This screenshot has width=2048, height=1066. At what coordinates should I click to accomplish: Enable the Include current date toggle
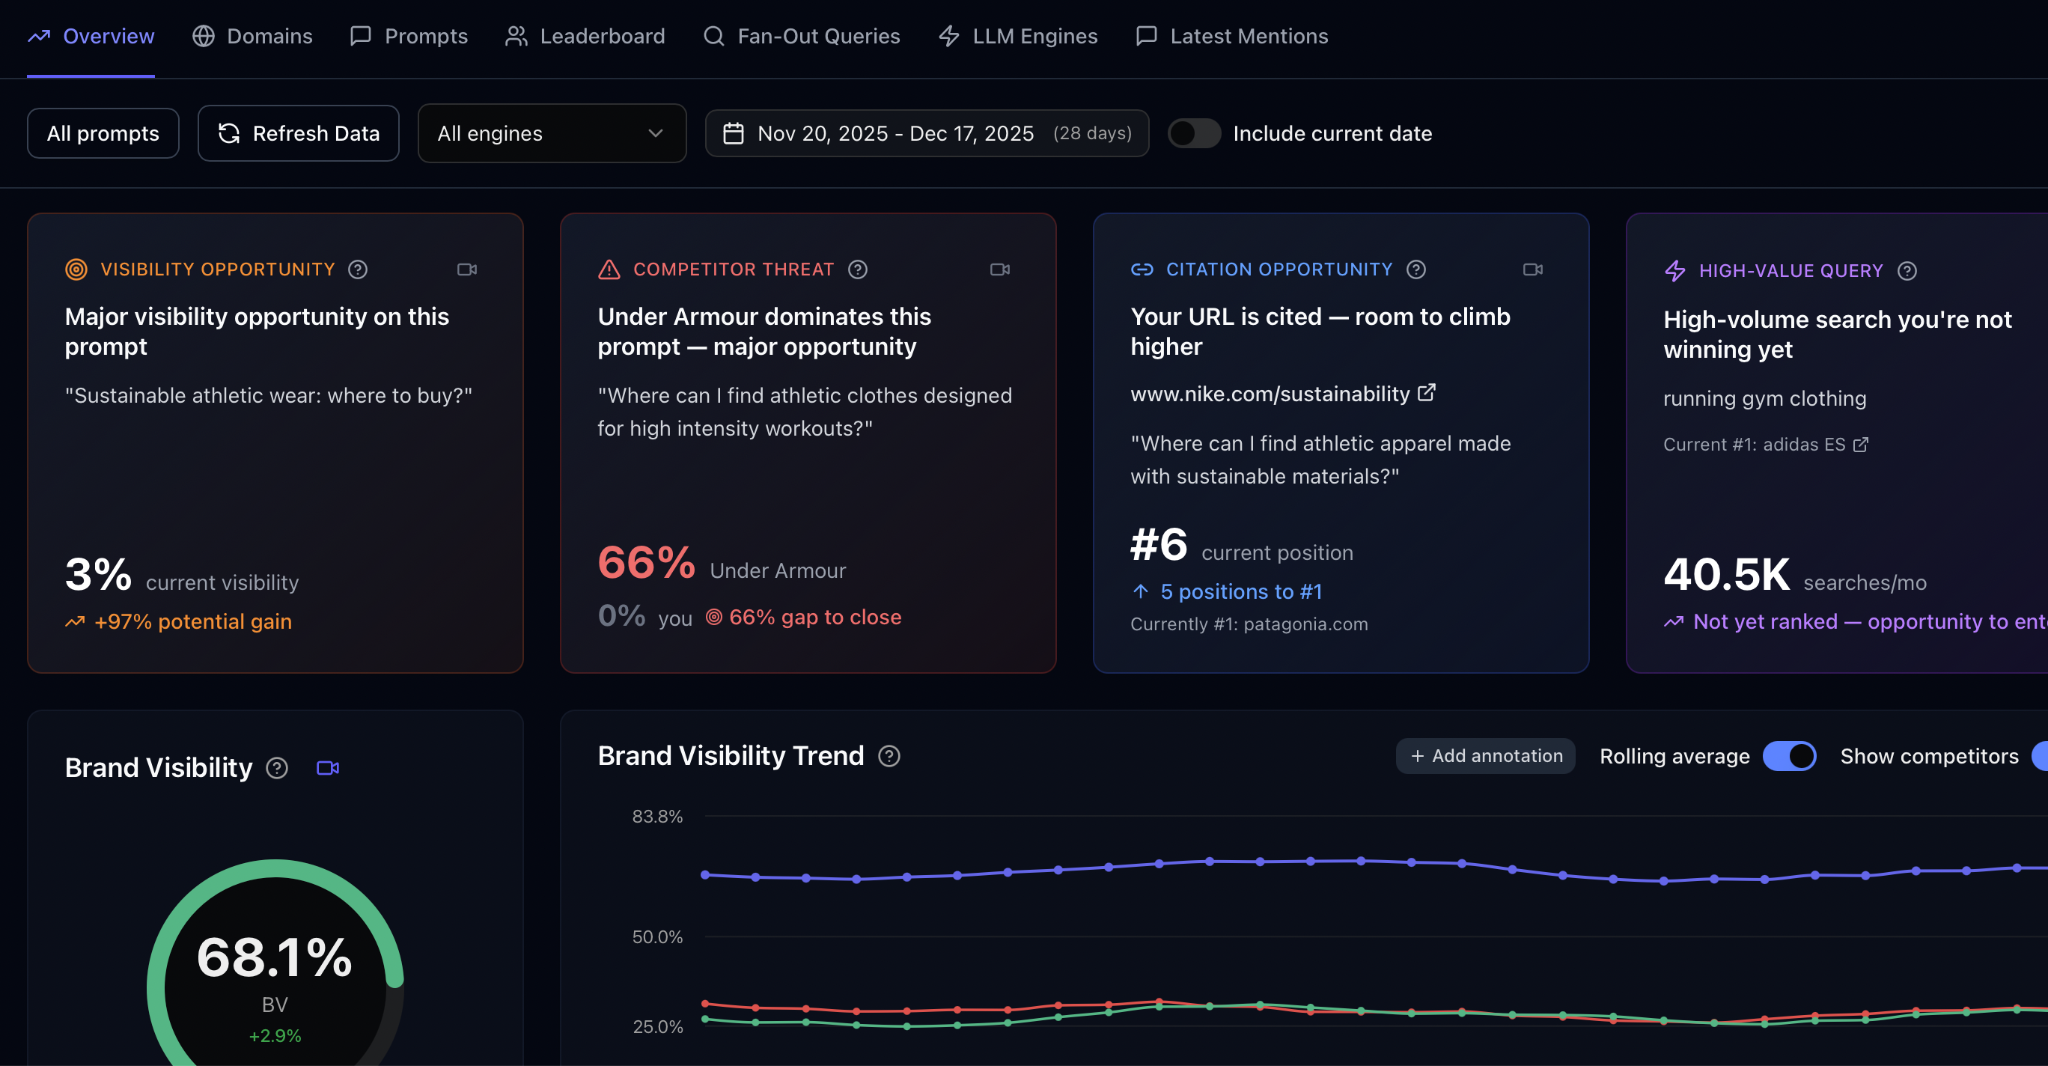[x=1194, y=133]
